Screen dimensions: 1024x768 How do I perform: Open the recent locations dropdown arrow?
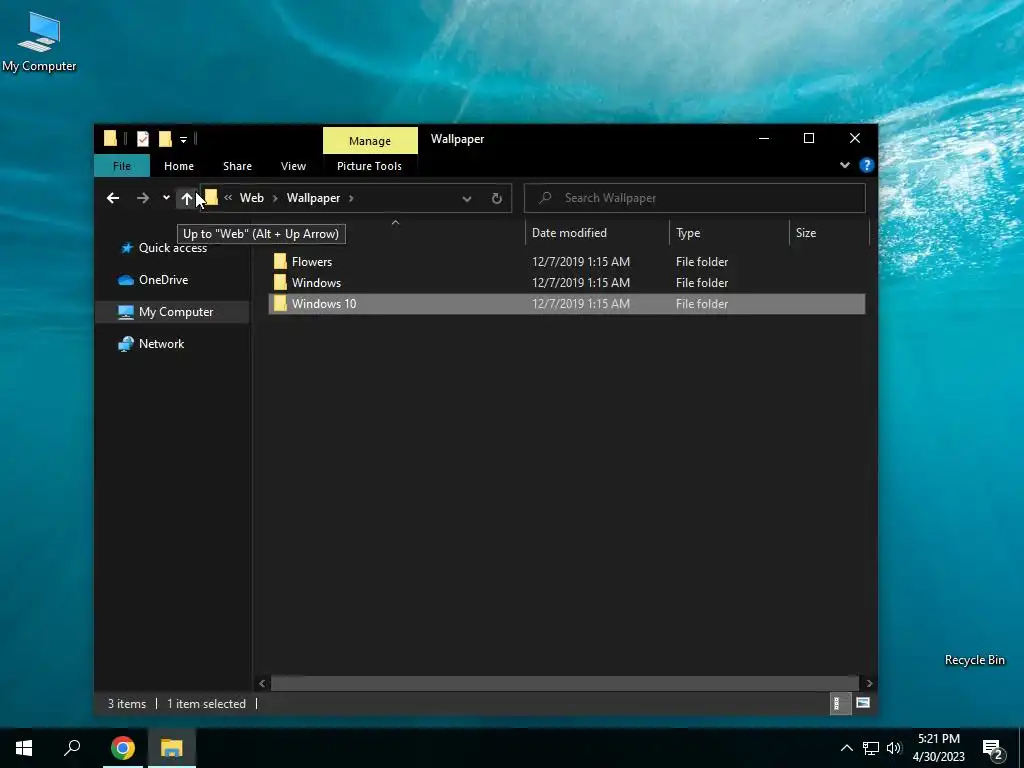click(x=166, y=197)
